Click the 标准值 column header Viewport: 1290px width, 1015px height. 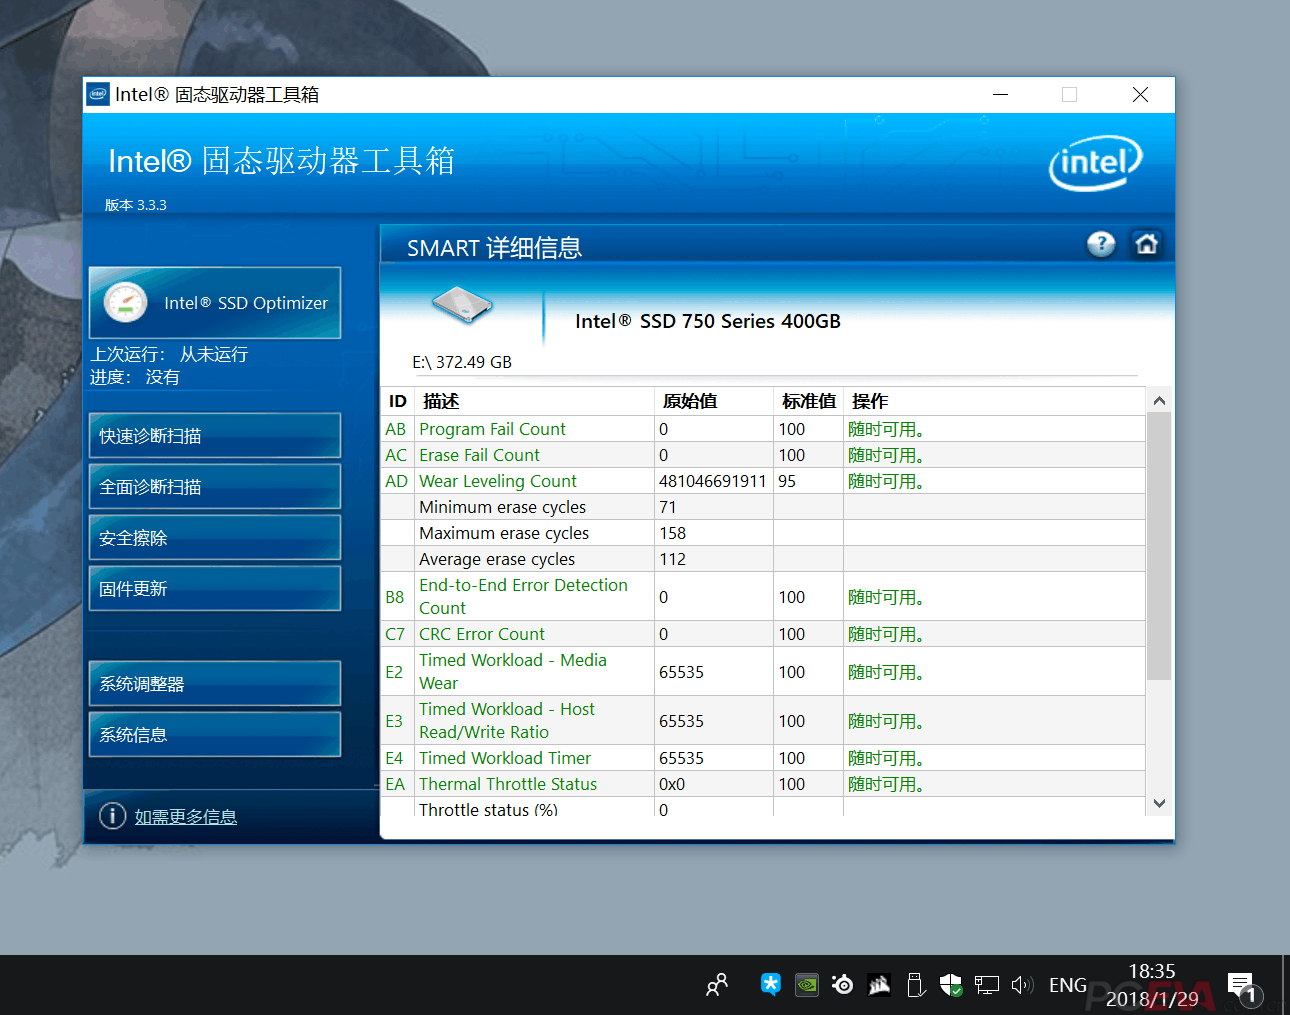[809, 401]
